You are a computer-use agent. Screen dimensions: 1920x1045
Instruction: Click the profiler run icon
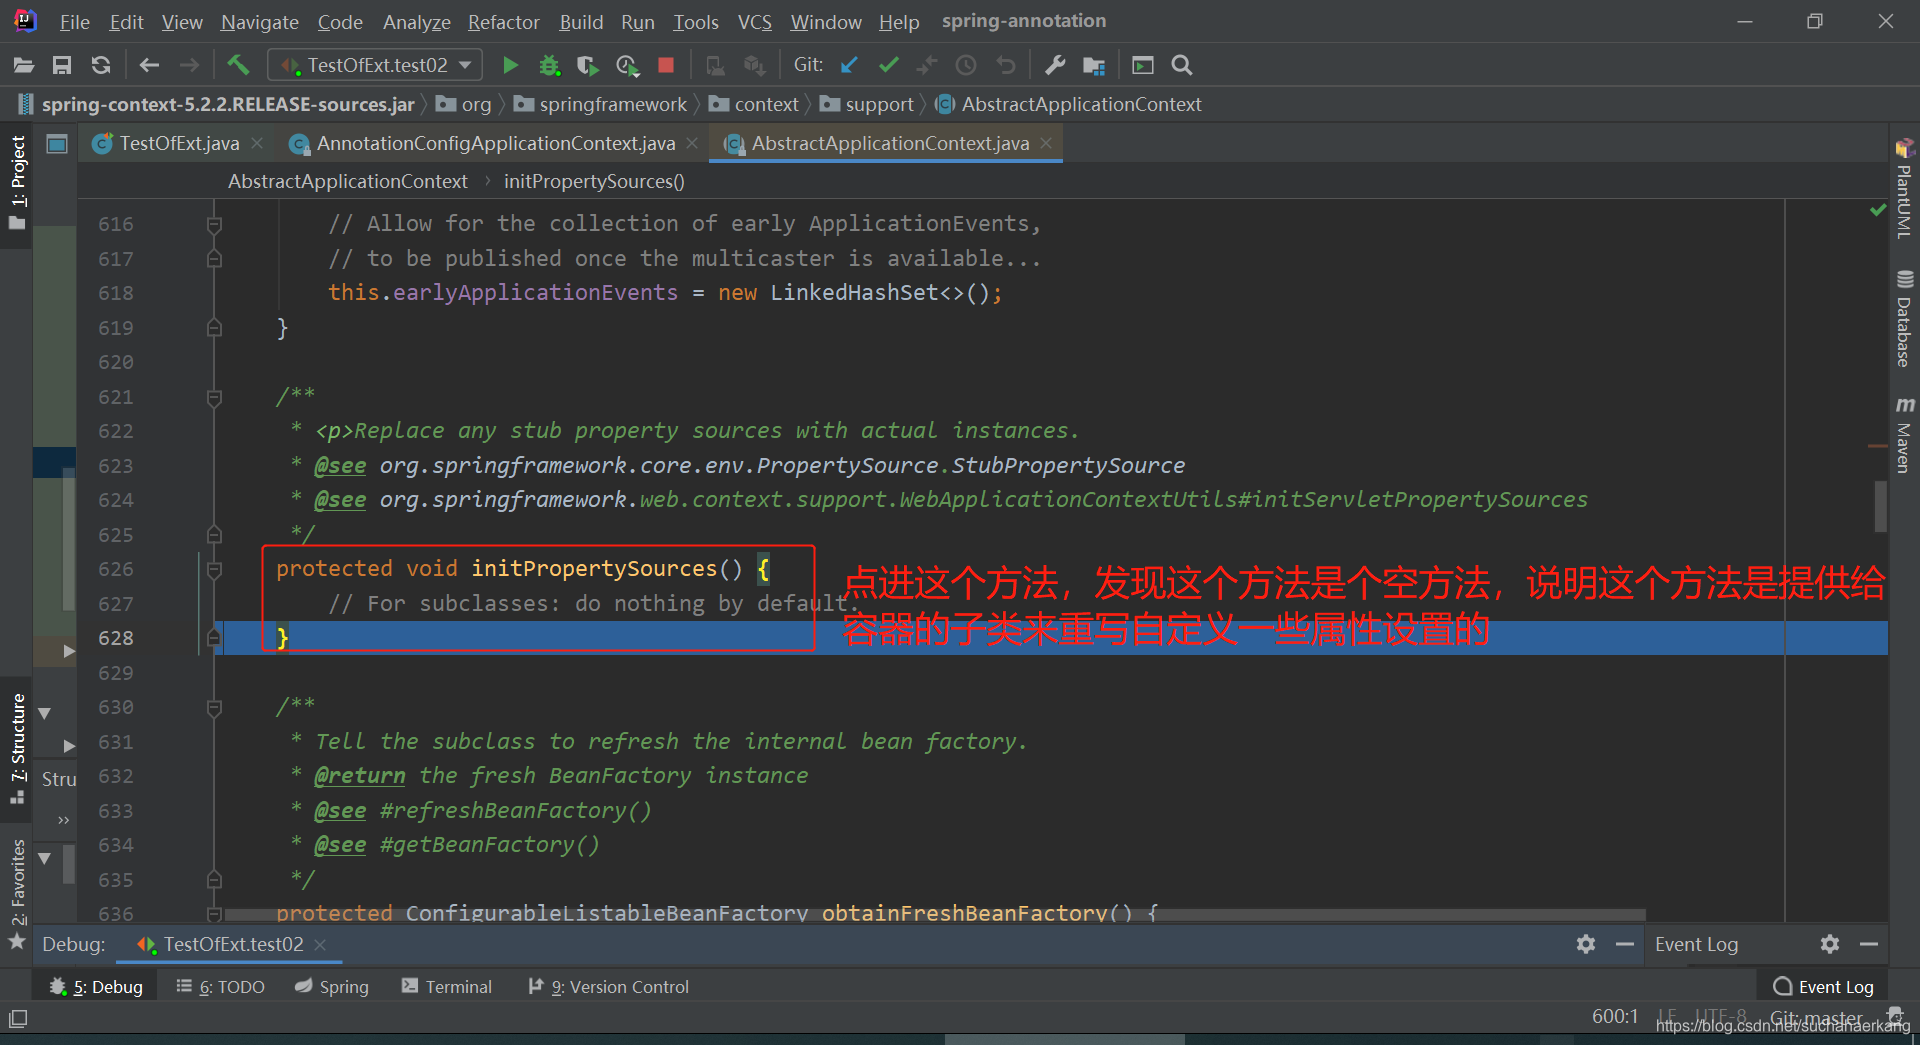[x=627, y=65]
